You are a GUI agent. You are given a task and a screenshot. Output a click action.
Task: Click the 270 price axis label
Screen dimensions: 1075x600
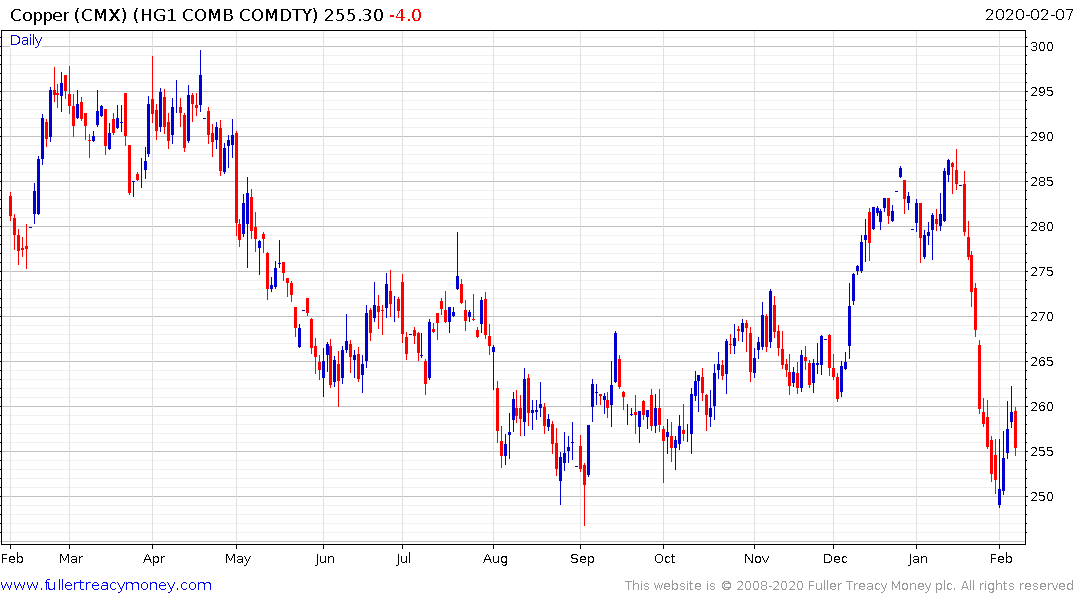point(1041,317)
